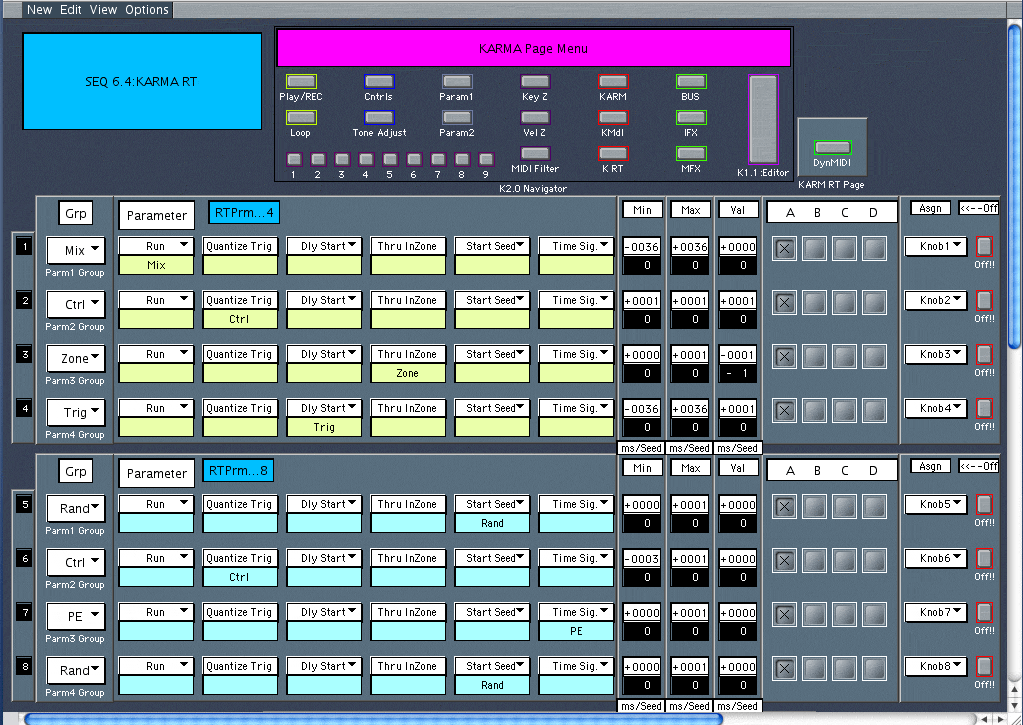The width and height of the screenshot is (1023, 725).
Task: Open the MIDI Filter page button
Action: coord(535,154)
